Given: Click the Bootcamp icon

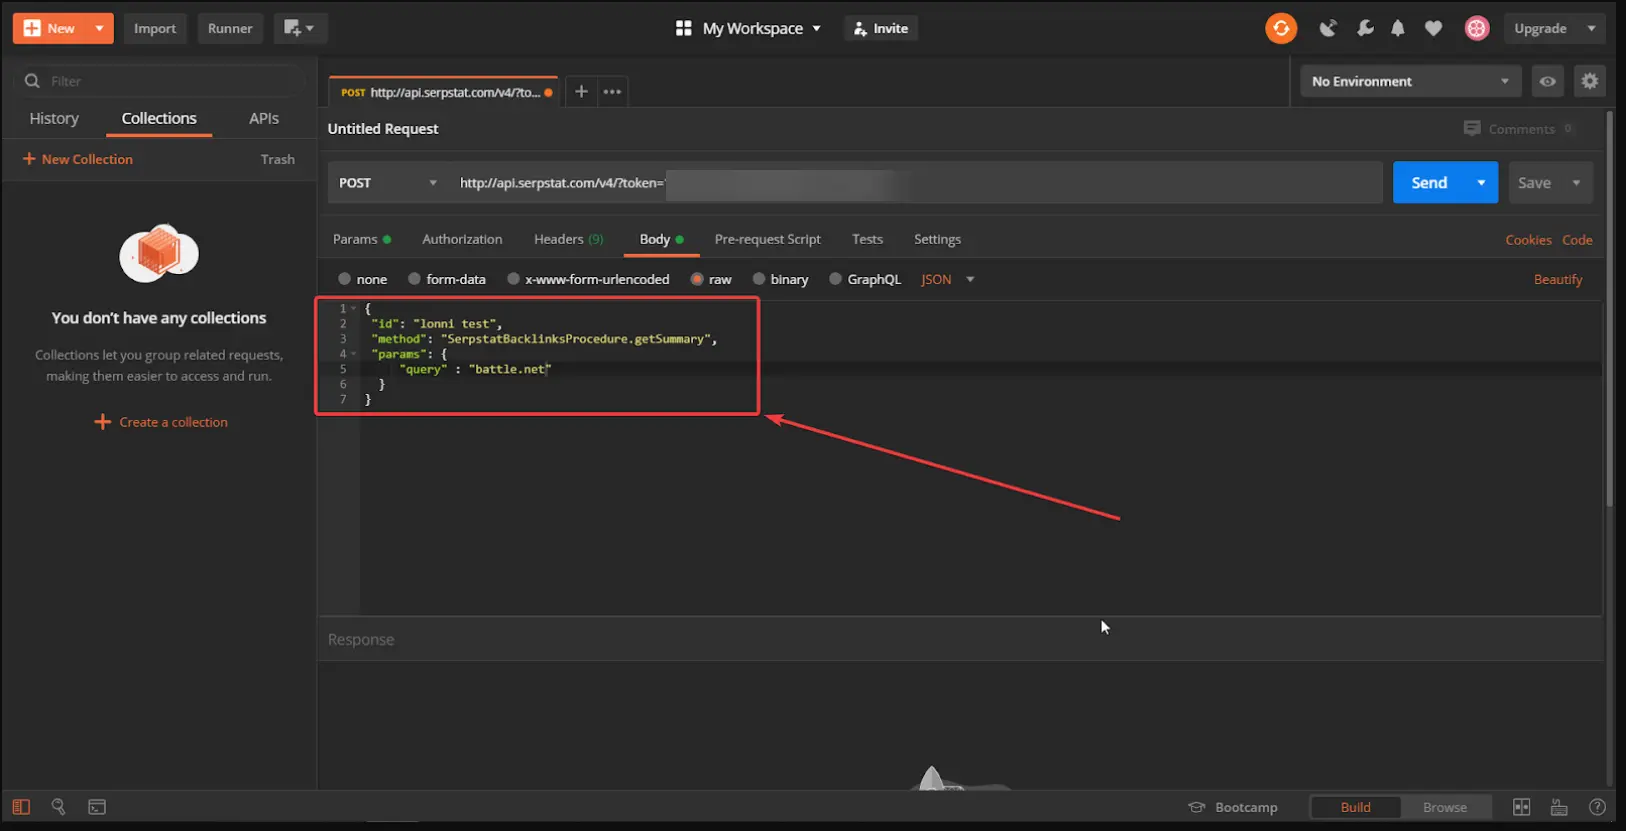Looking at the screenshot, I should [1196, 807].
